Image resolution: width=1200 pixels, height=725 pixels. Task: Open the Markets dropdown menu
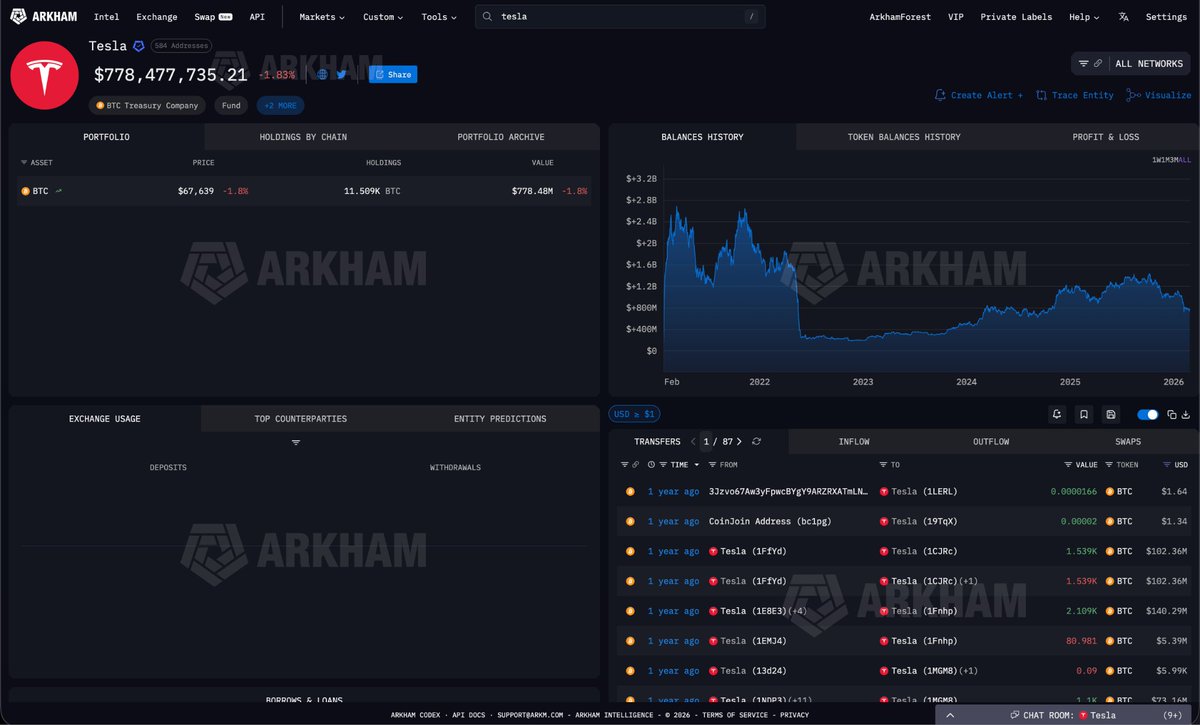(x=321, y=17)
